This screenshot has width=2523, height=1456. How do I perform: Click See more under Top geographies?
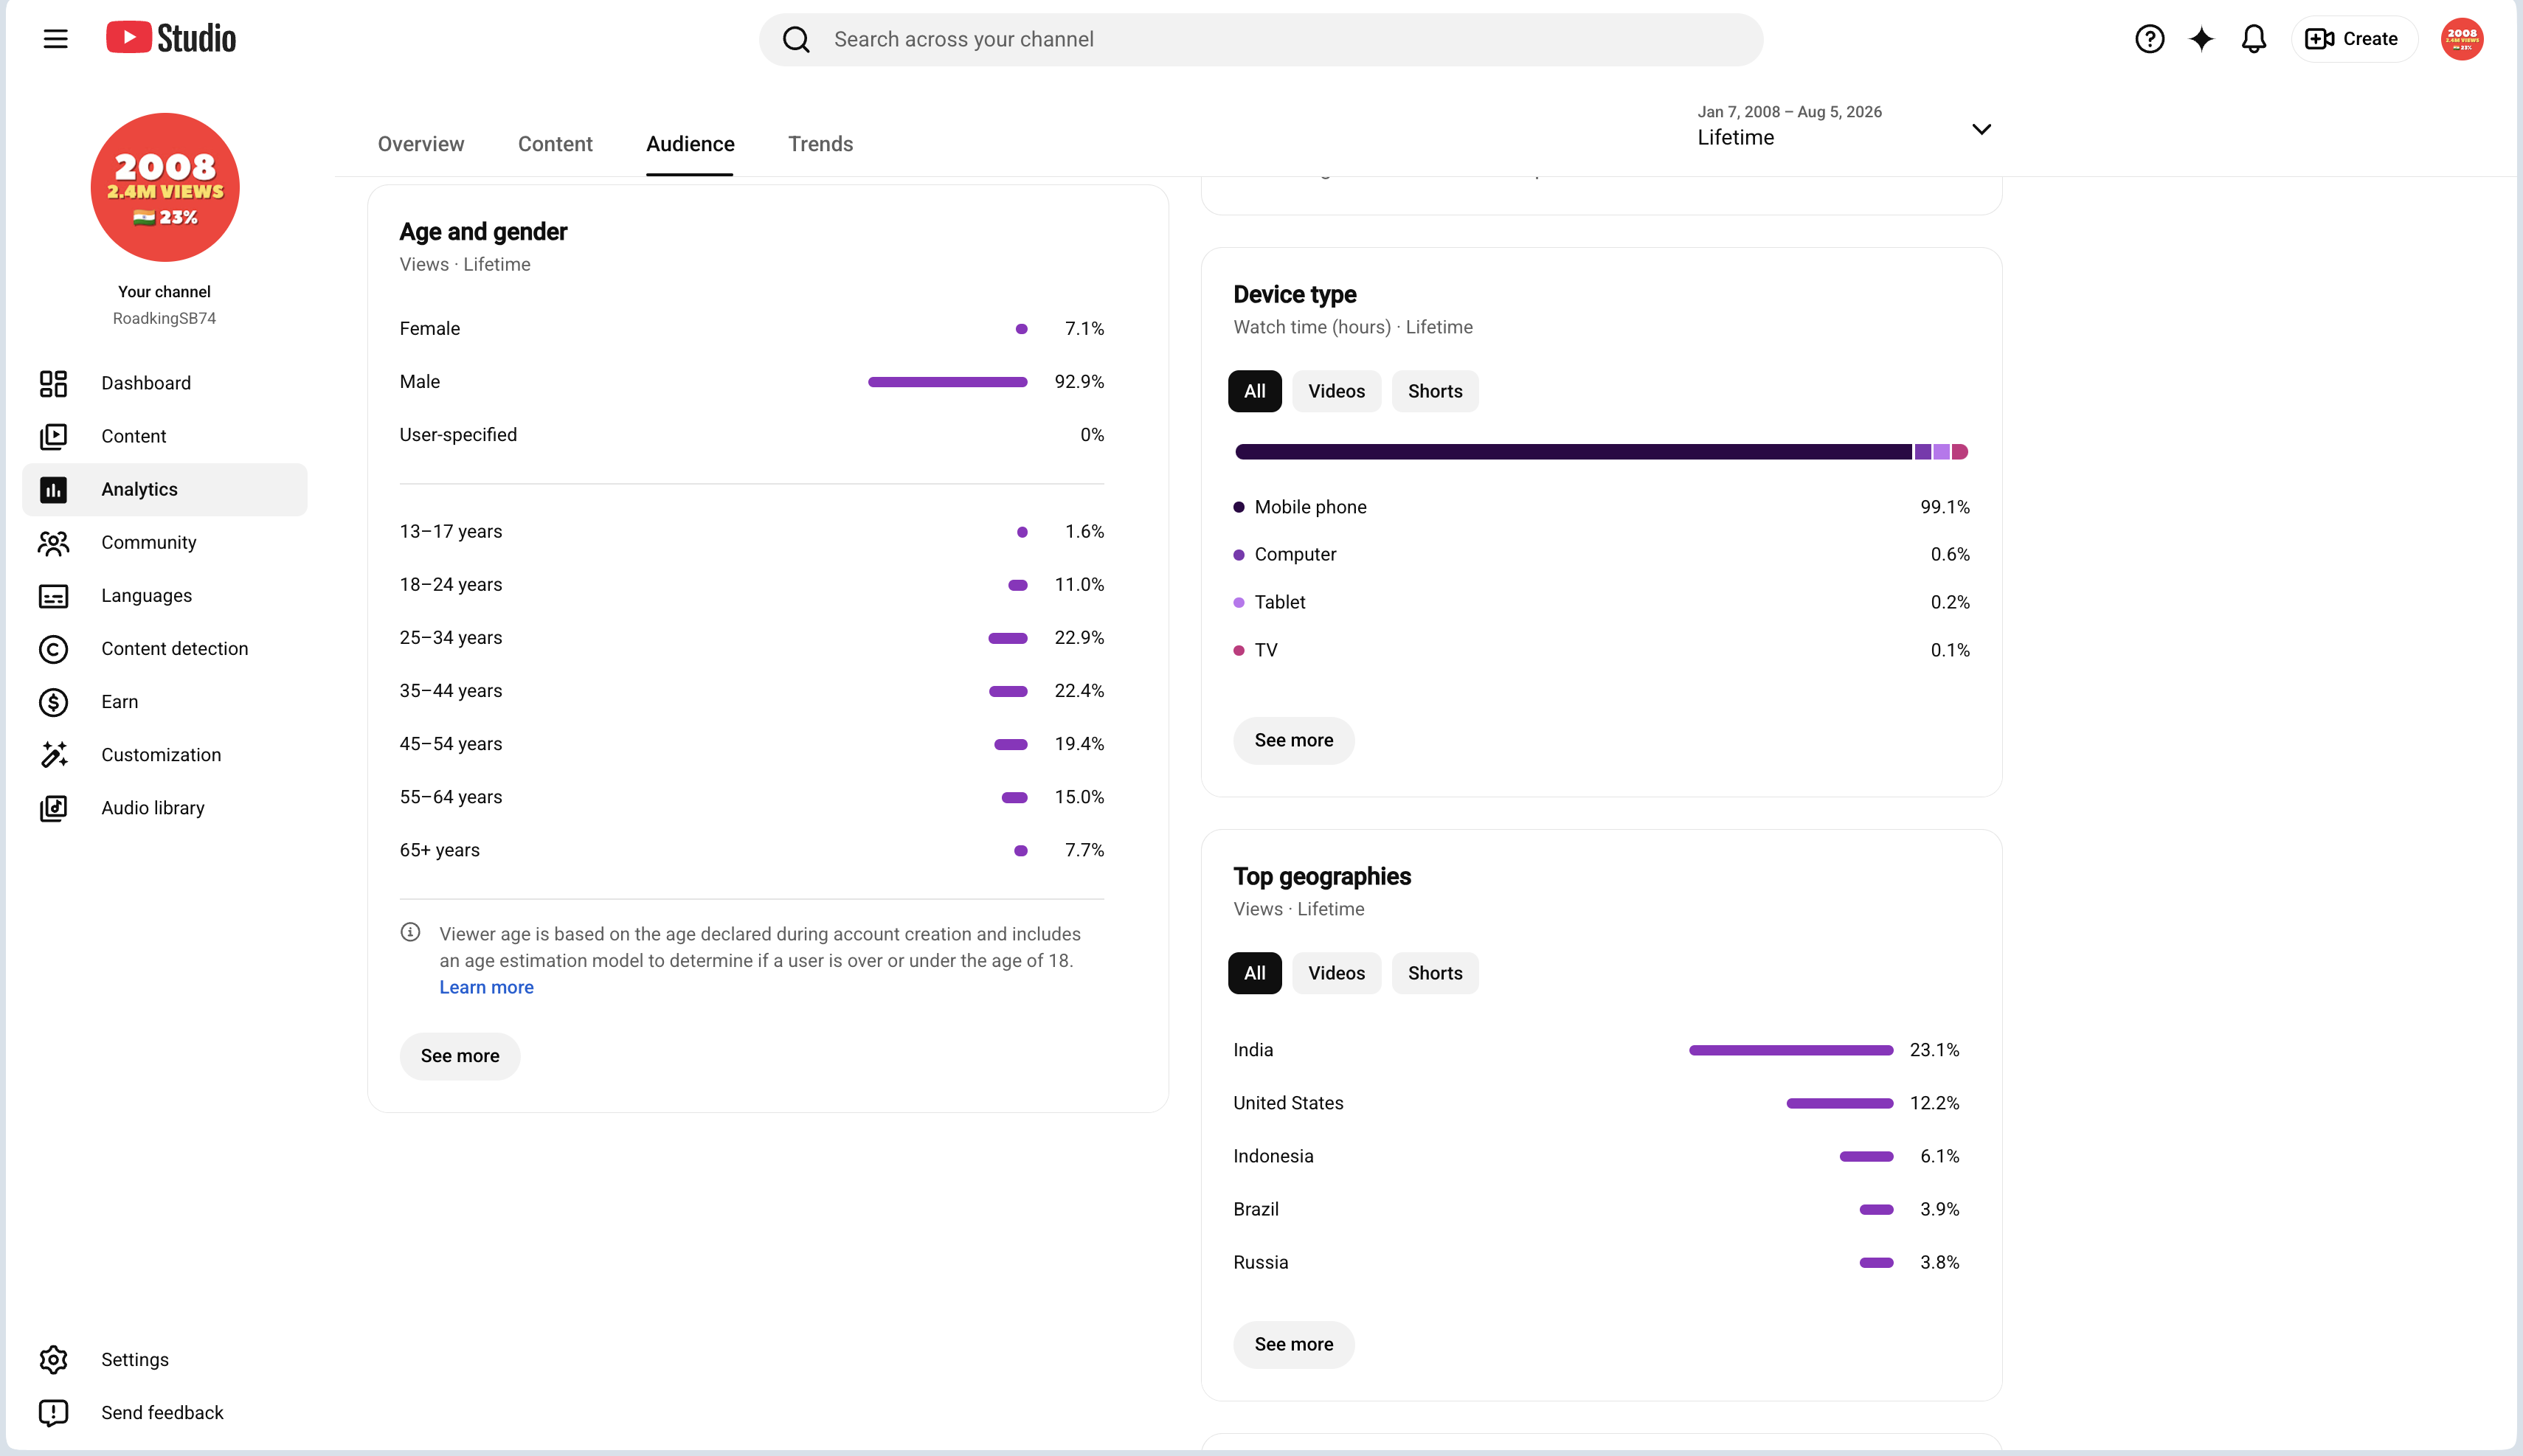[1294, 1344]
